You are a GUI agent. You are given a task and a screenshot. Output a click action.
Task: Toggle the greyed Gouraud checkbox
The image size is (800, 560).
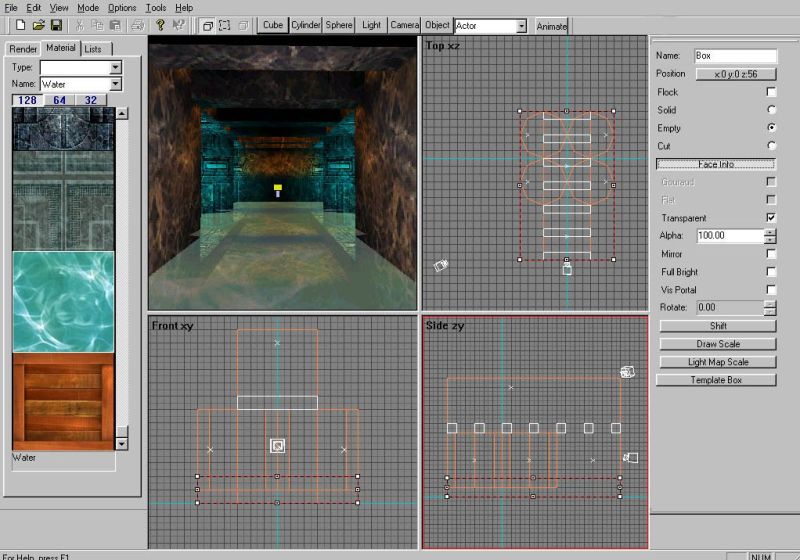tap(771, 182)
